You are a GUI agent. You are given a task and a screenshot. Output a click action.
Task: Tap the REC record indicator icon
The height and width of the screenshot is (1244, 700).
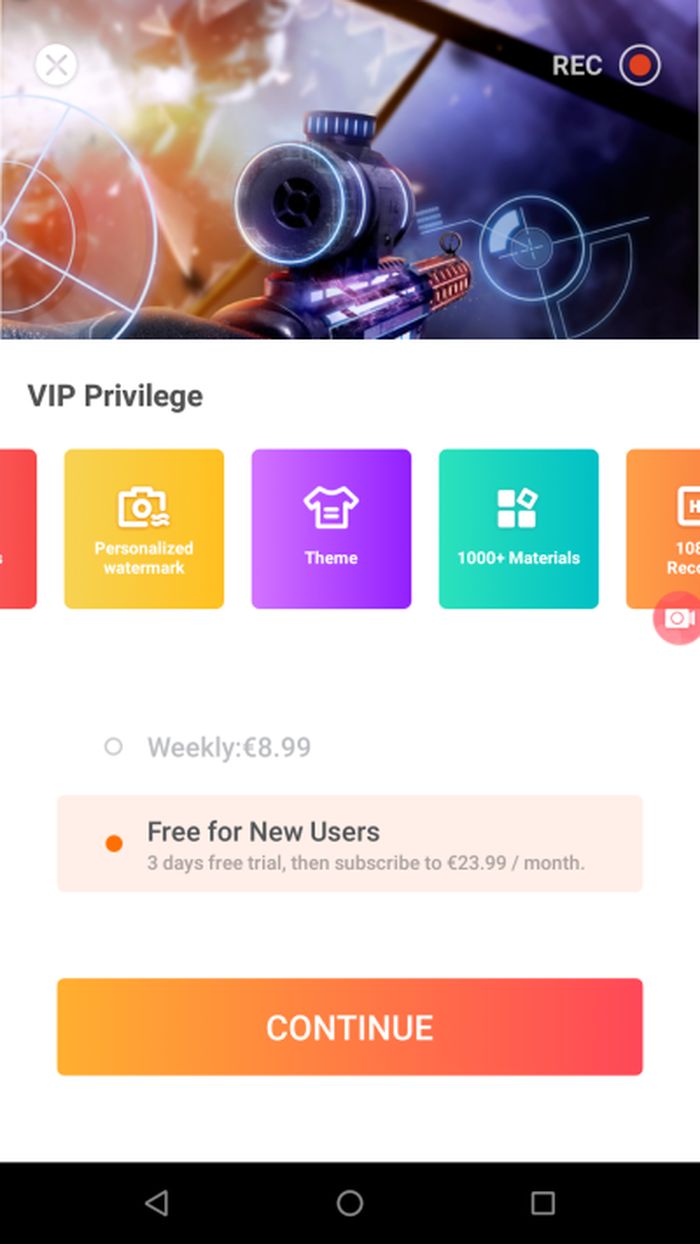[x=639, y=66]
